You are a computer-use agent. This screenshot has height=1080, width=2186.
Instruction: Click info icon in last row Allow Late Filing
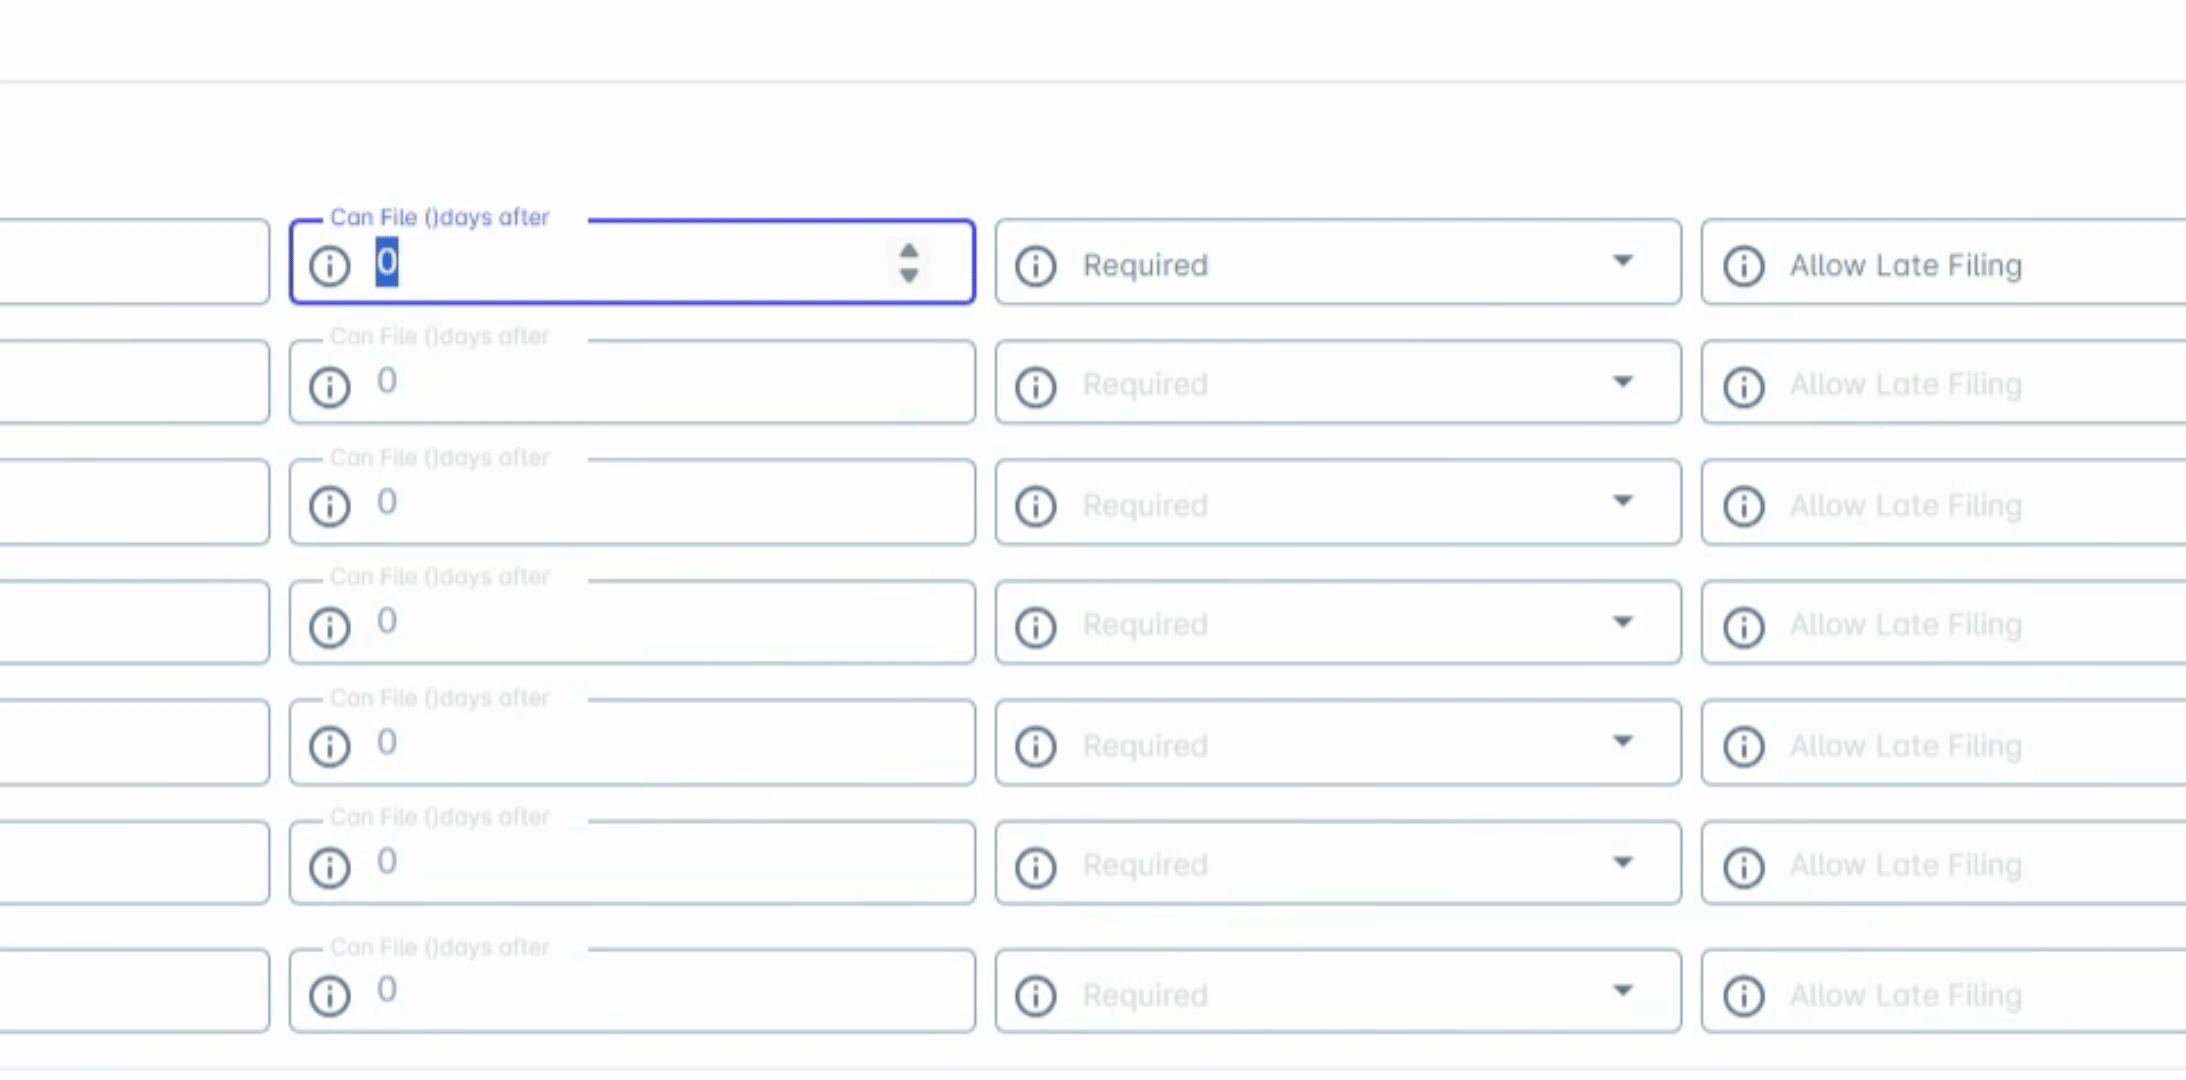[x=1743, y=995]
